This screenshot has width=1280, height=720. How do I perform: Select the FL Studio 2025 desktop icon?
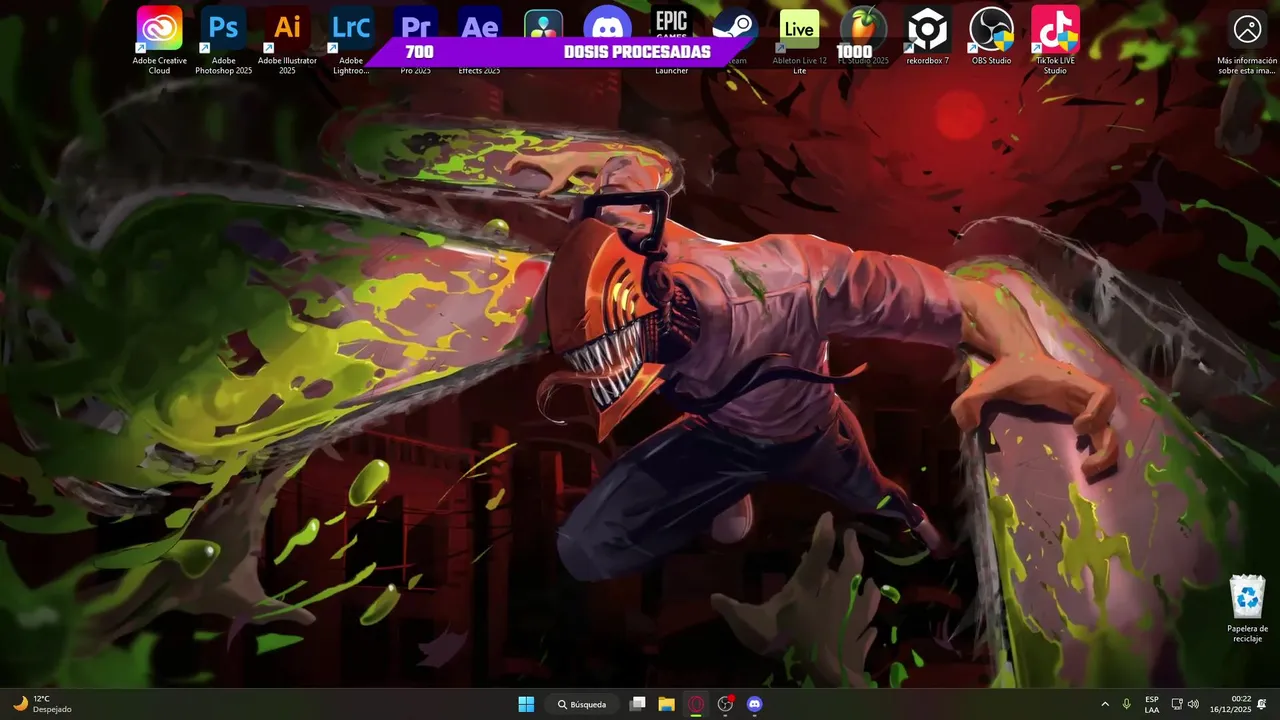[864, 35]
